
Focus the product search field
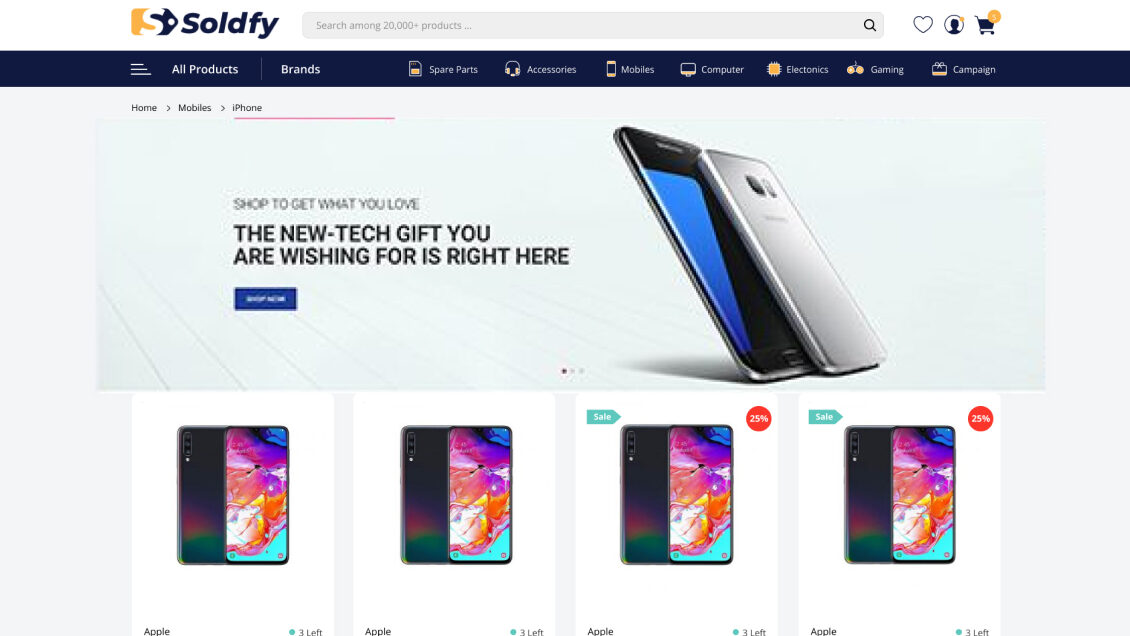(x=584, y=25)
